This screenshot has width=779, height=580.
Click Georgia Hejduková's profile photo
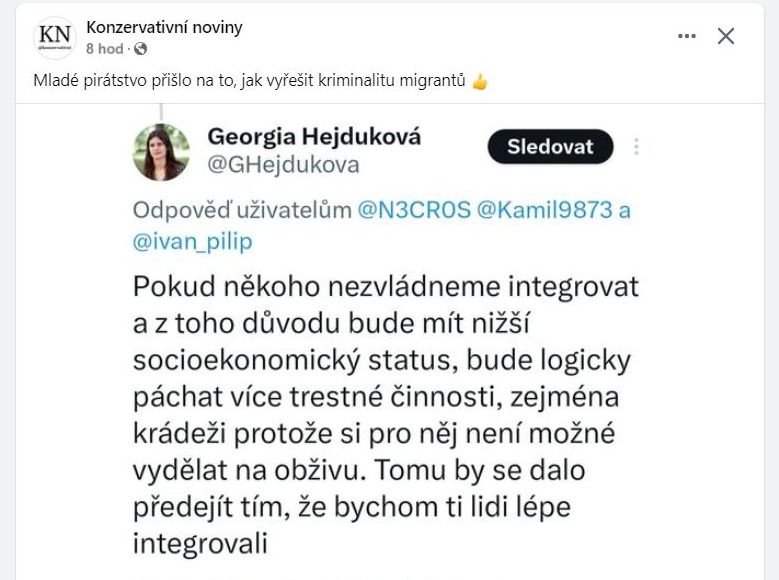tap(161, 152)
